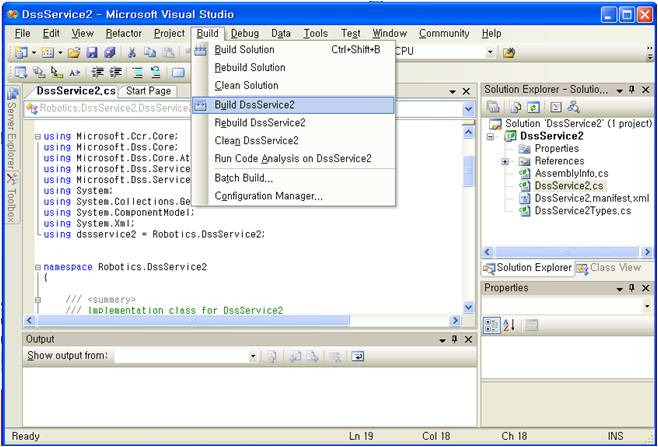658x447 pixels.
Task: Click the Save floppy disk icon
Action: coord(92,52)
